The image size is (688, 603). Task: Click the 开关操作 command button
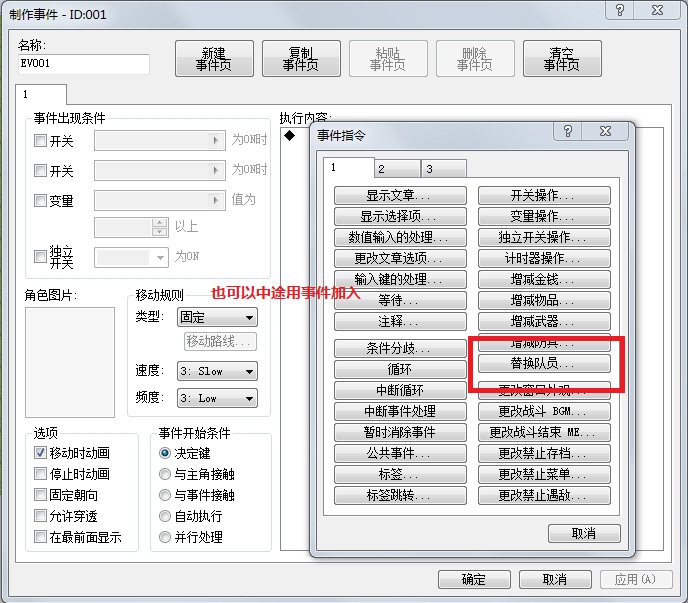coord(544,195)
